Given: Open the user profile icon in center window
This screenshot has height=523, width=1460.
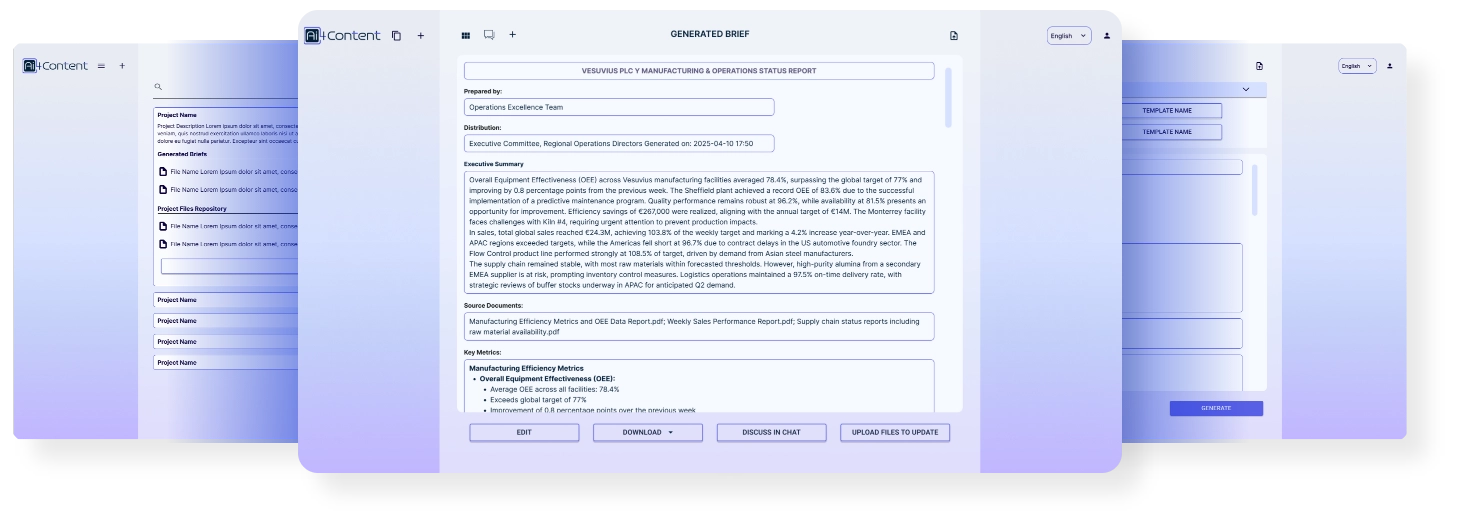Looking at the screenshot, I should click(1106, 36).
